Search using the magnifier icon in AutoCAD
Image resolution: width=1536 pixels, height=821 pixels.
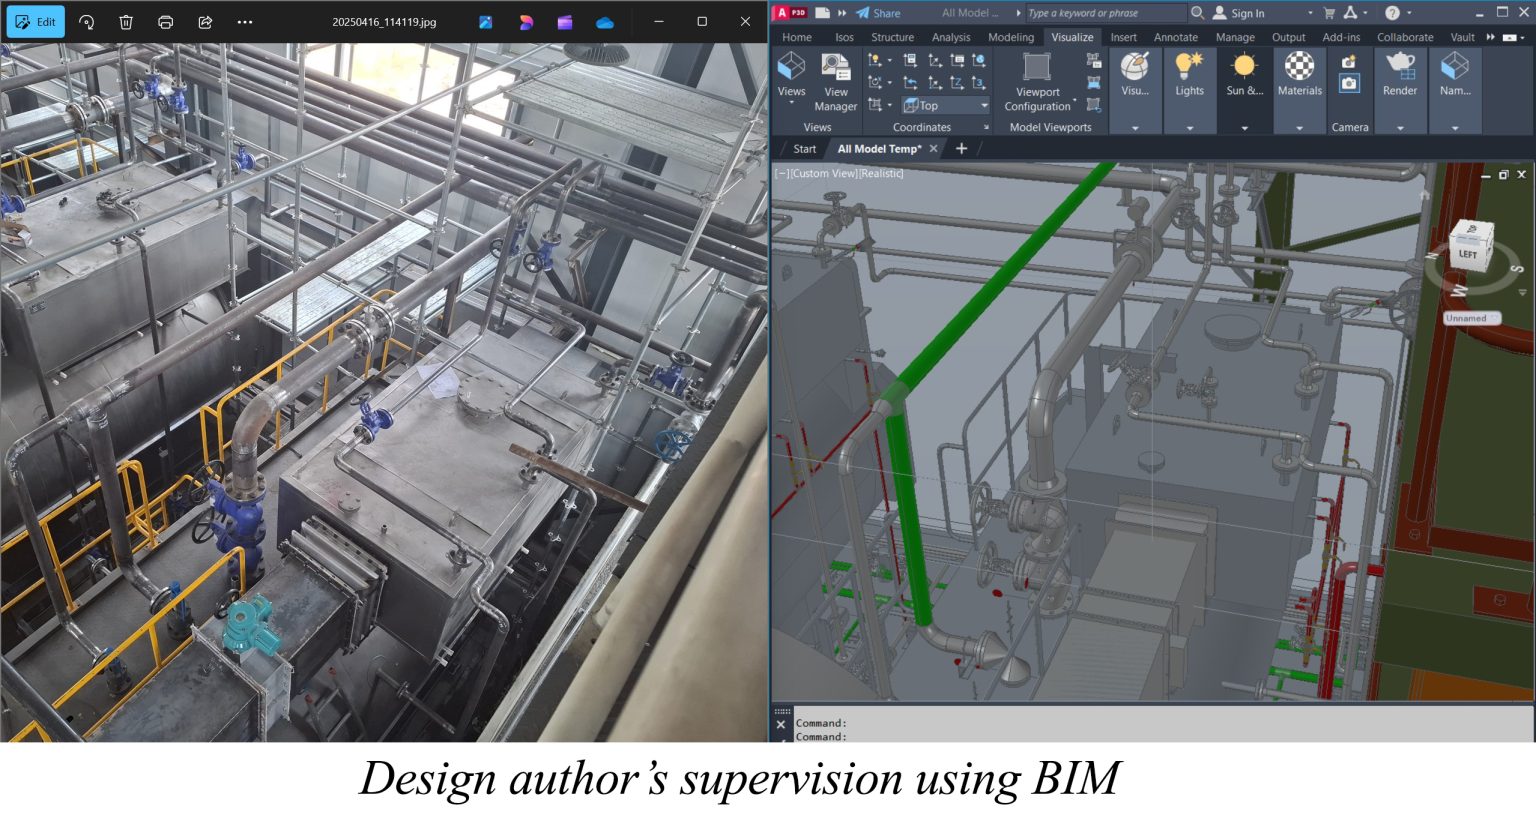click(1197, 13)
